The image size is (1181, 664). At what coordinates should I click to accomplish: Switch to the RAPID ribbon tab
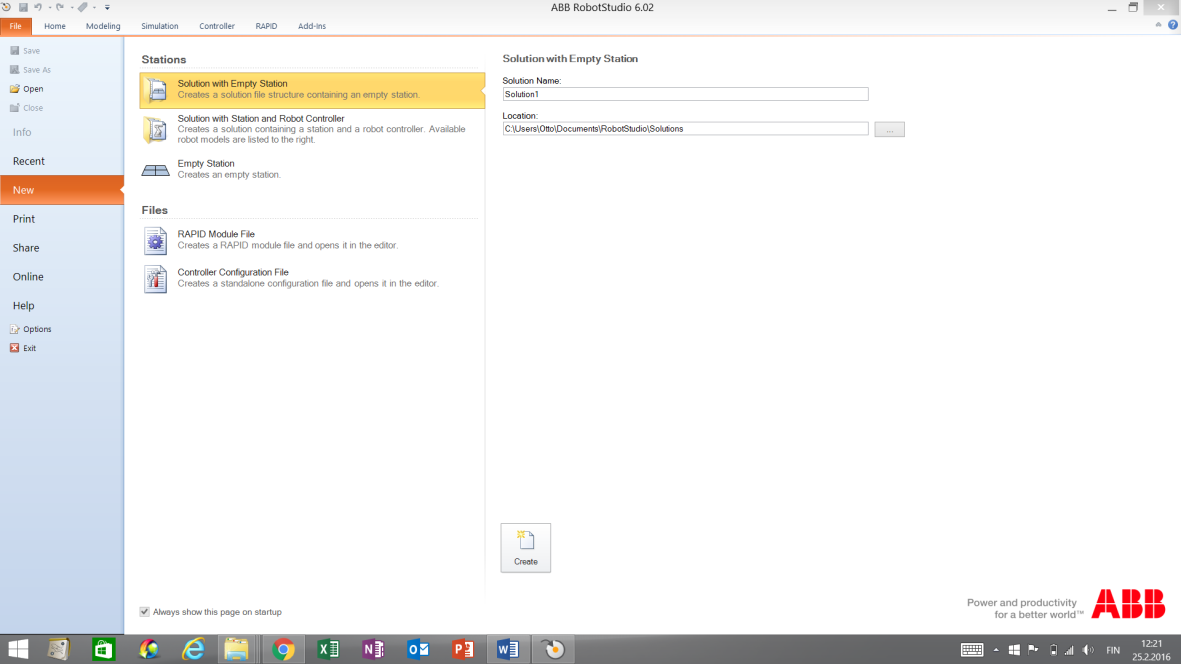(266, 26)
